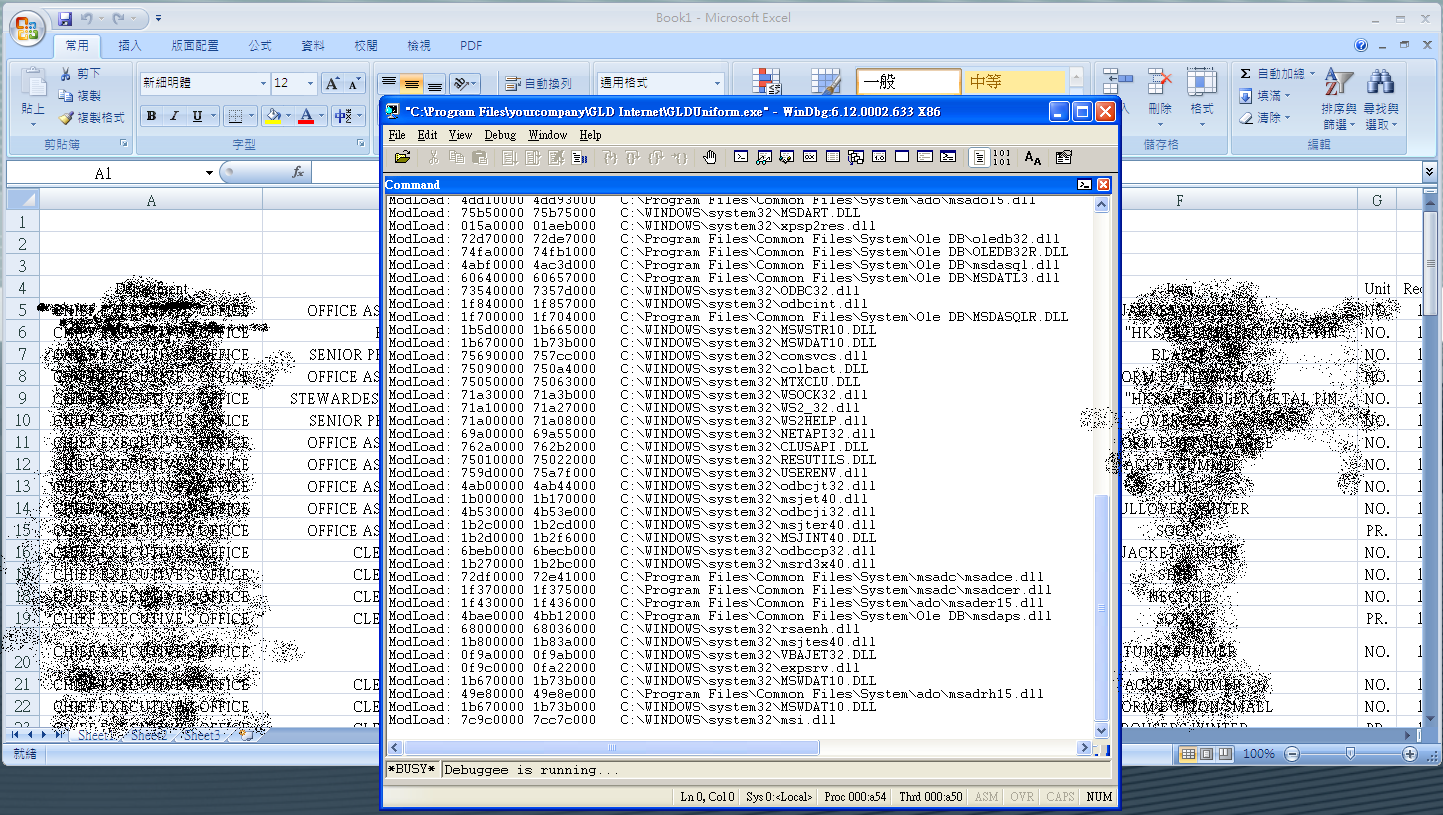Apply the yellow fill color bucket
The height and width of the screenshot is (815, 1443).
tap(273, 116)
